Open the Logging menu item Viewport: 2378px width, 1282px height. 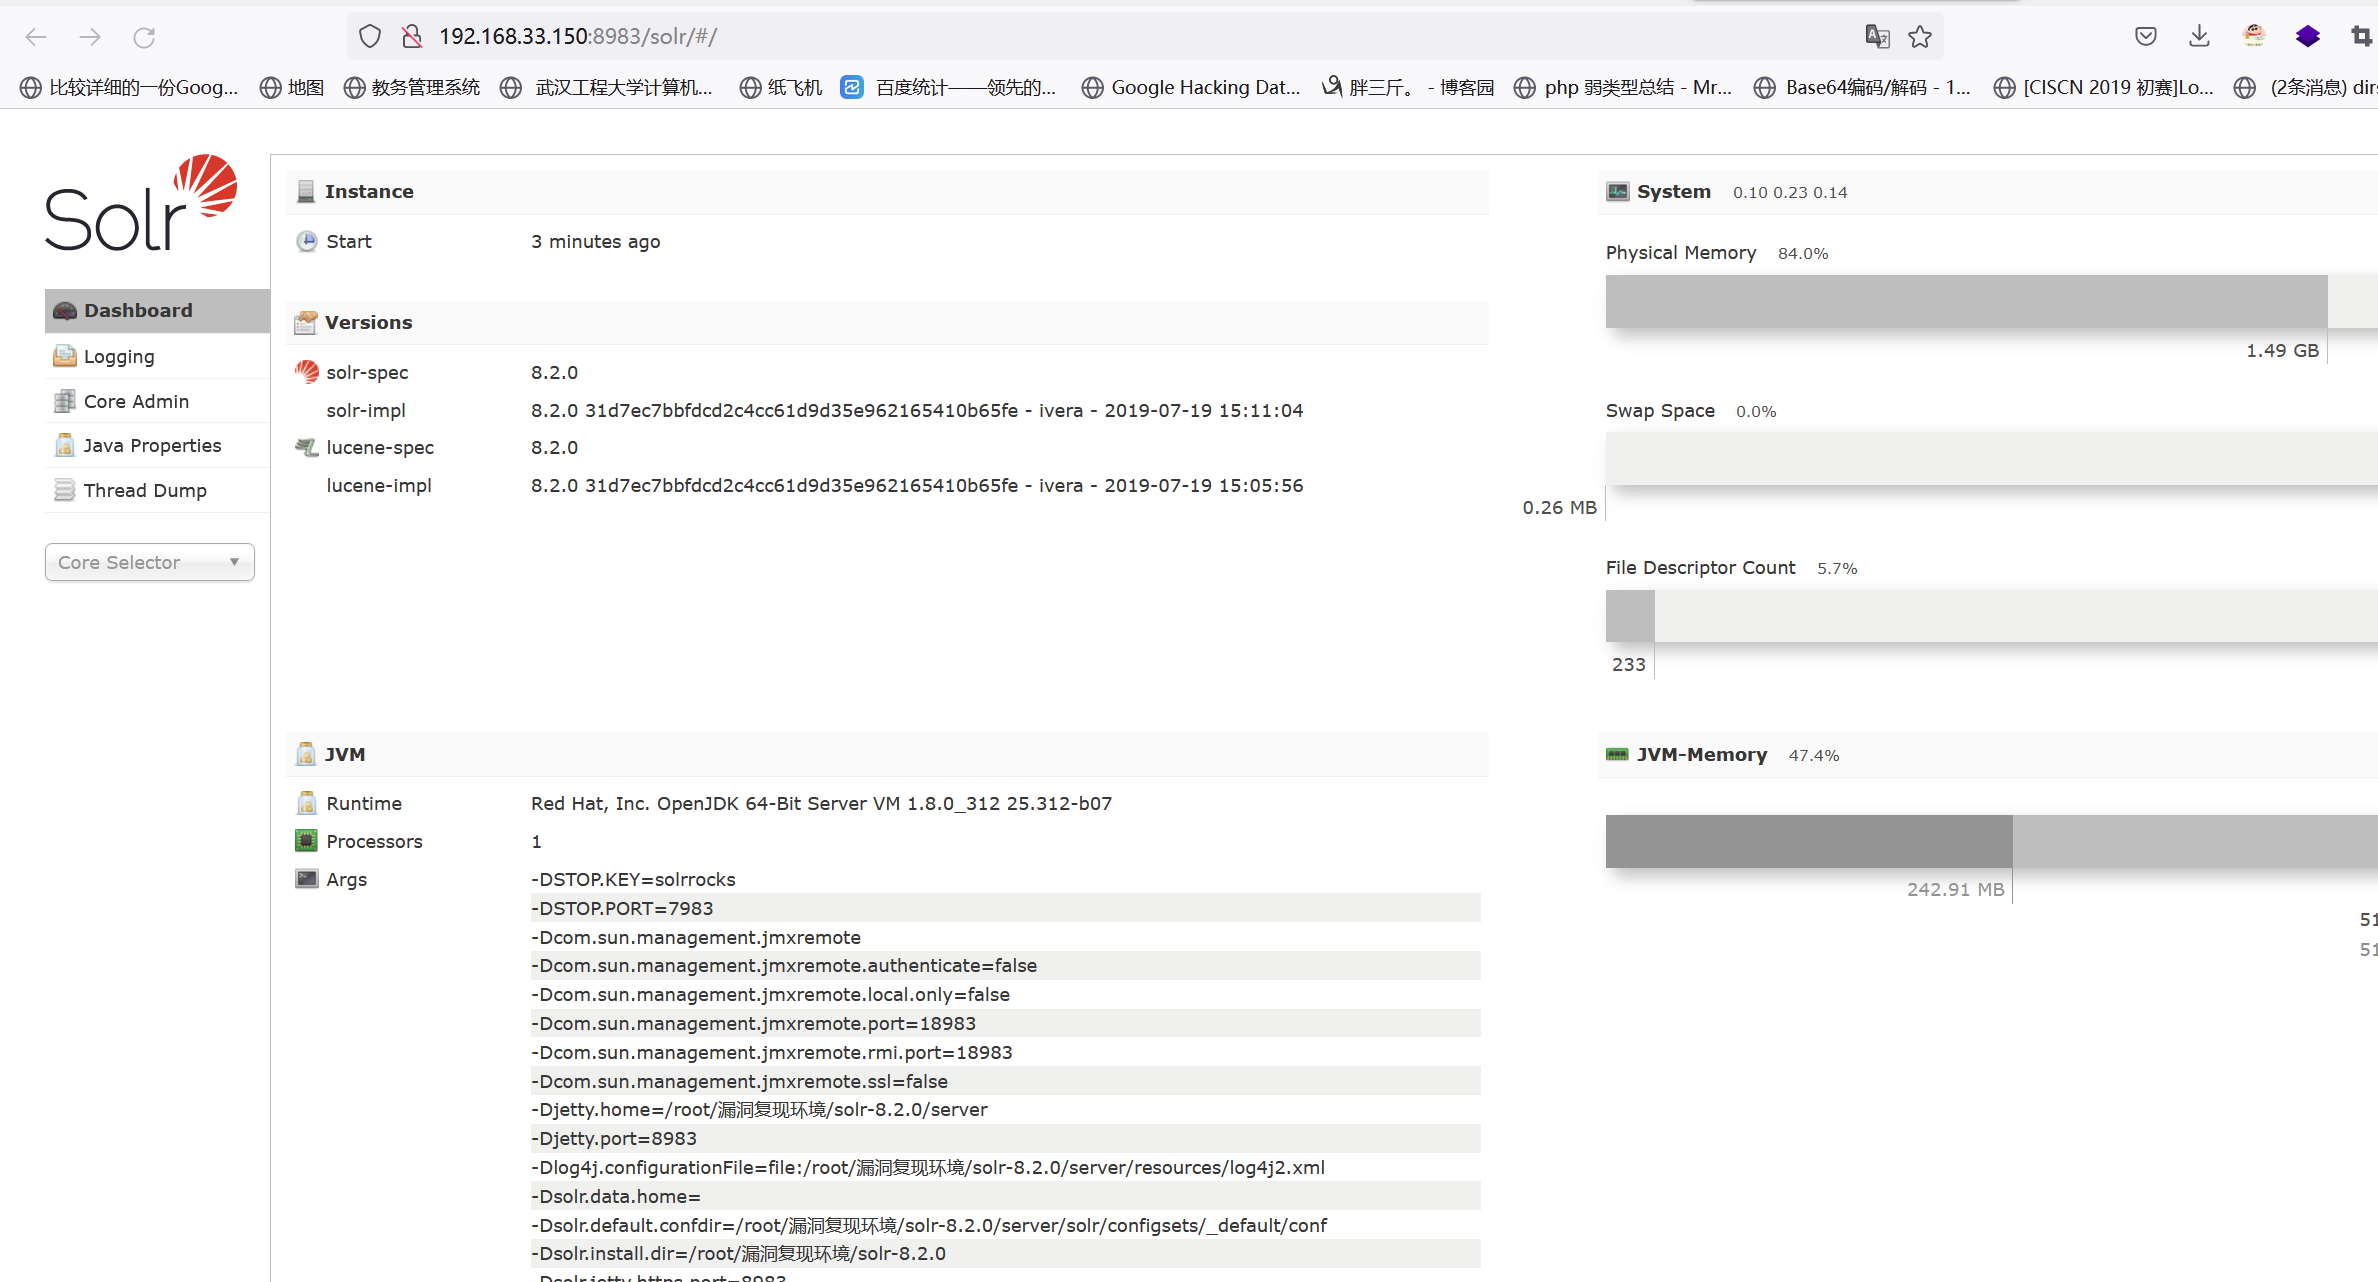tap(157, 356)
